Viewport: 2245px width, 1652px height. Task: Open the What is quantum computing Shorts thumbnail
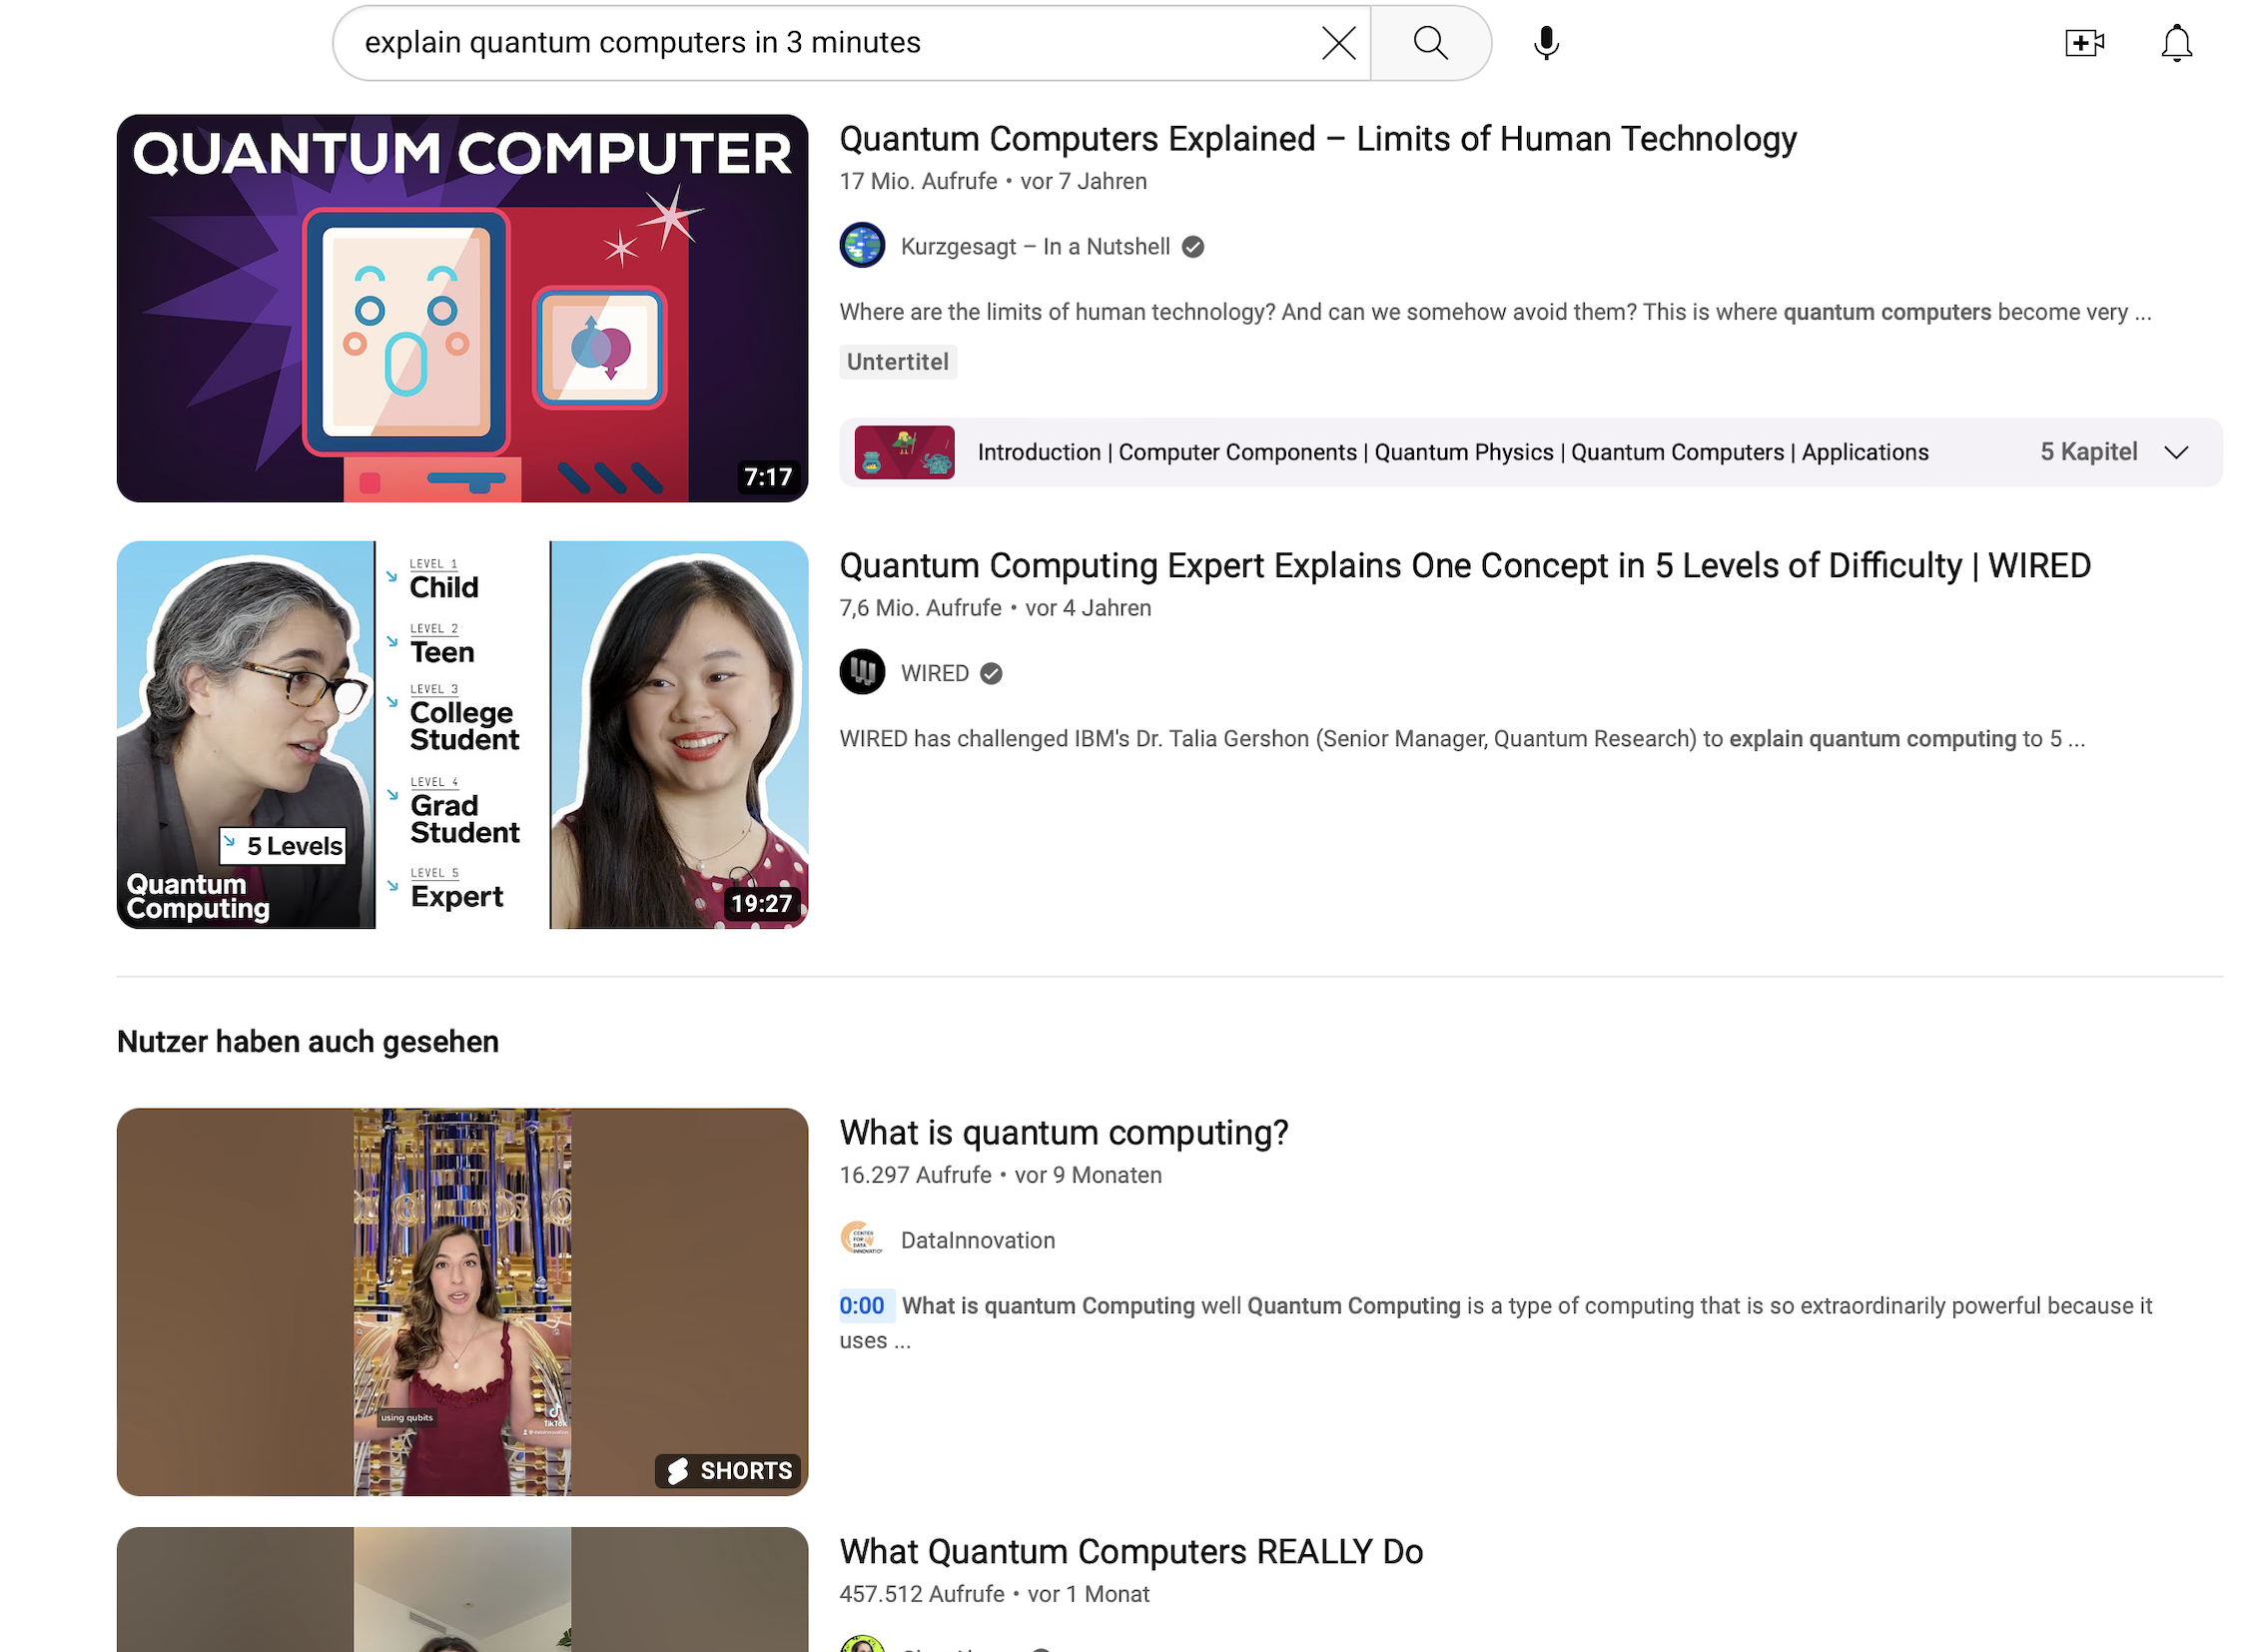click(x=462, y=1302)
